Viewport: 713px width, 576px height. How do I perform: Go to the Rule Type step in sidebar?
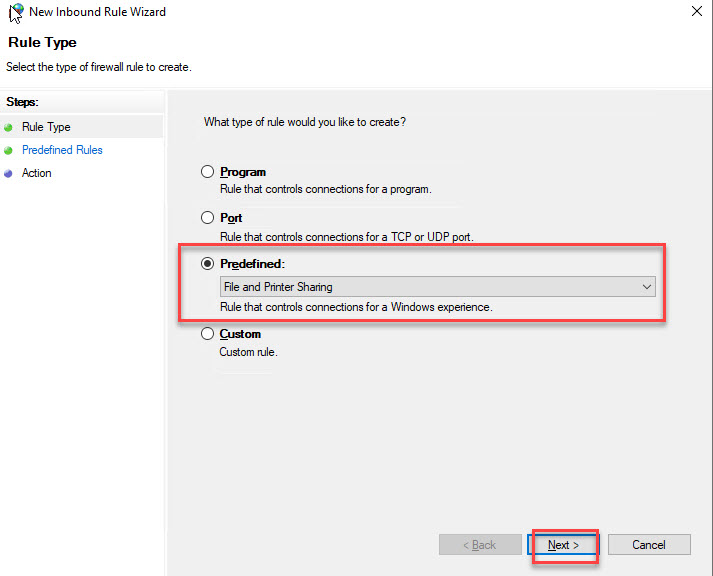(x=46, y=127)
